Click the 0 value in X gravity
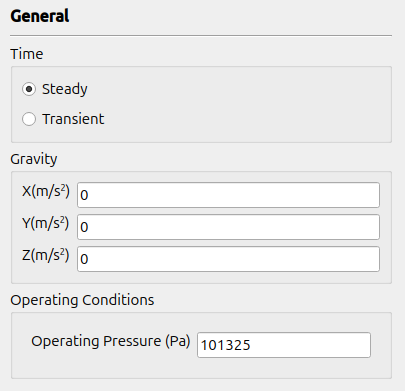This screenshot has height=391, width=405. coord(84,195)
